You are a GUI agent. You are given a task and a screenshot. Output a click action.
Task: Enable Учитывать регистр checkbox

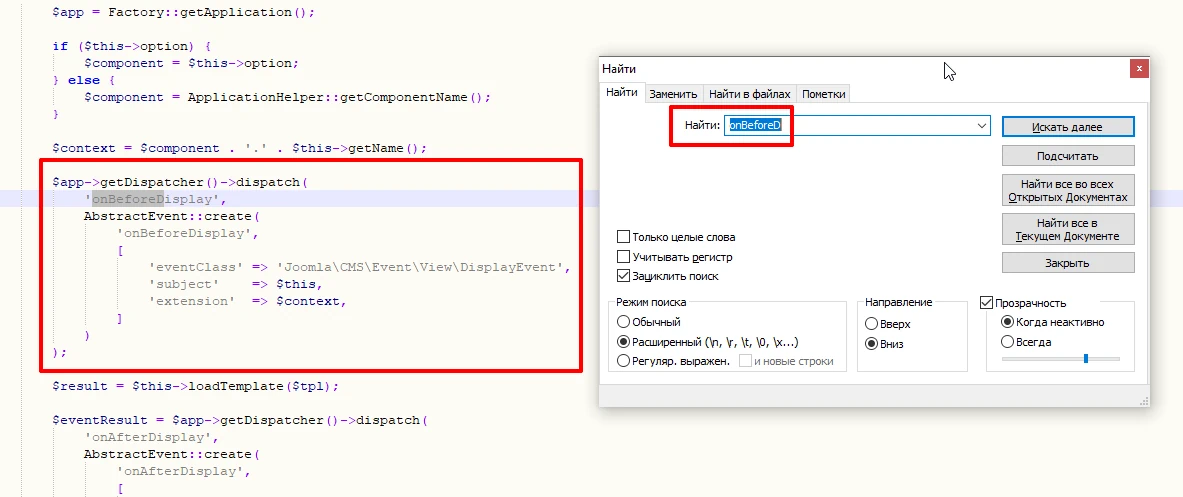(623, 256)
